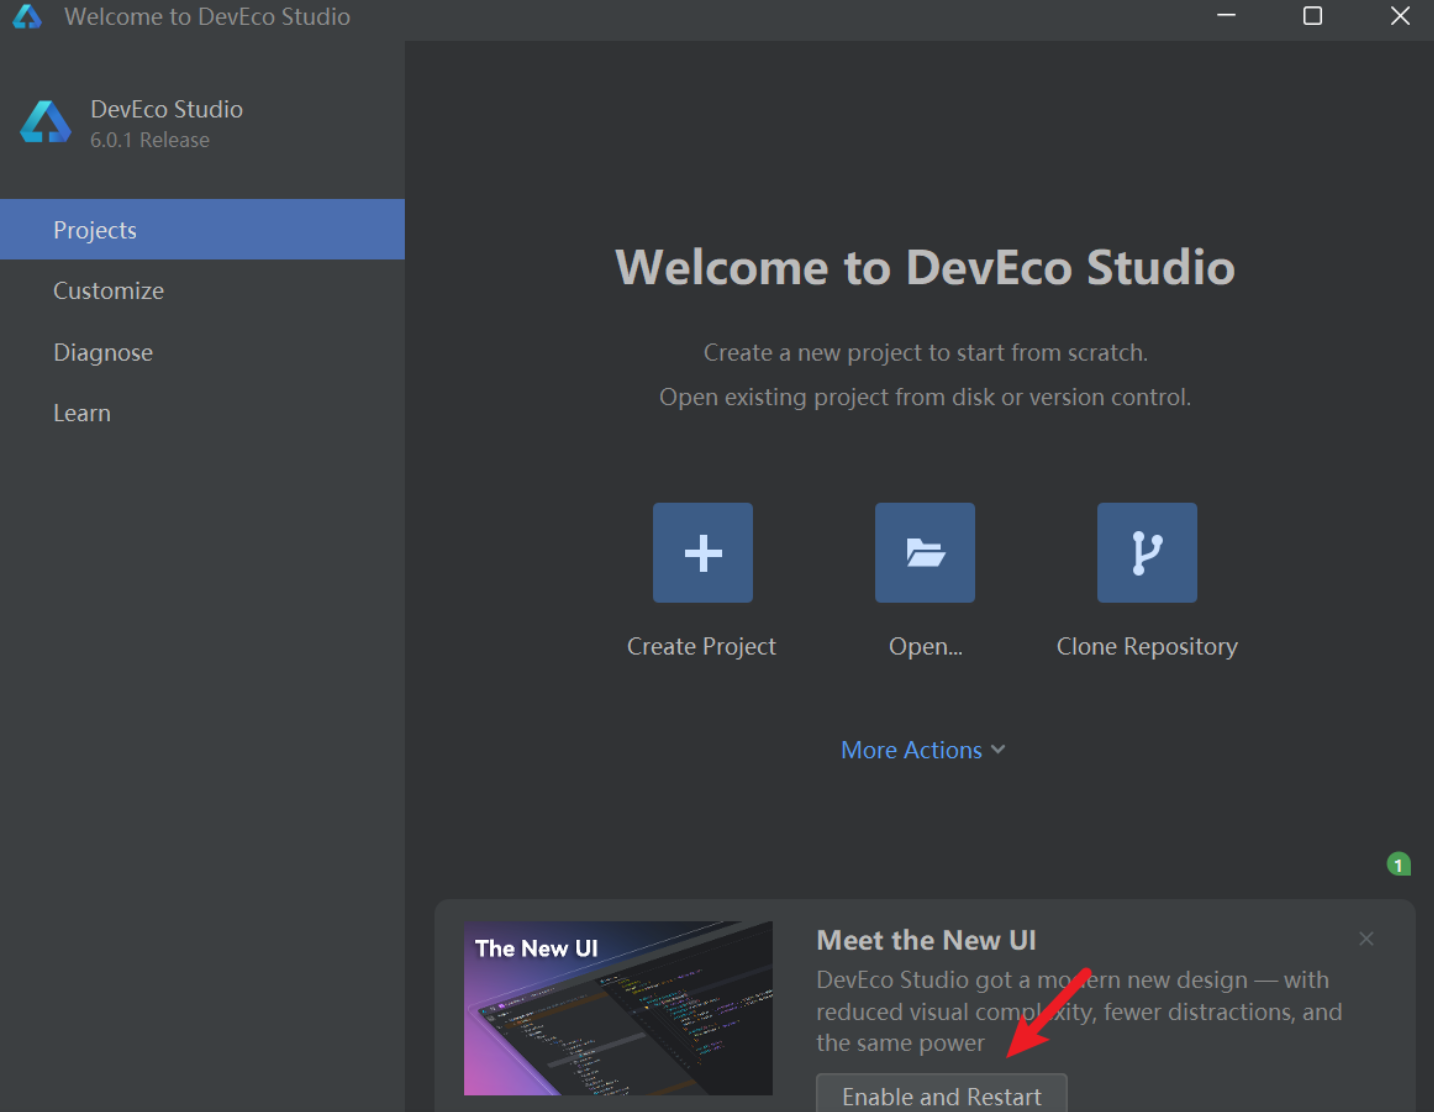Dismiss the Meet the New UI banner
This screenshot has width=1434, height=1112.
(1366, 938)
